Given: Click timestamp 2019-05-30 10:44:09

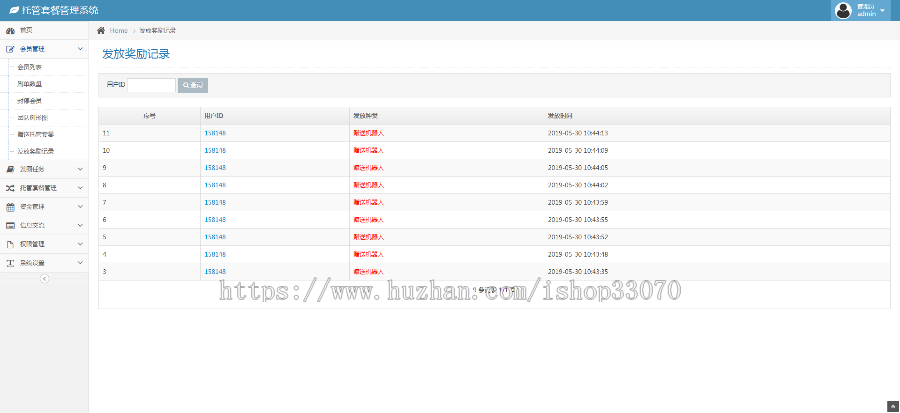Looking at the screenshot, I should pyautogui.click(x=577, y=150).
